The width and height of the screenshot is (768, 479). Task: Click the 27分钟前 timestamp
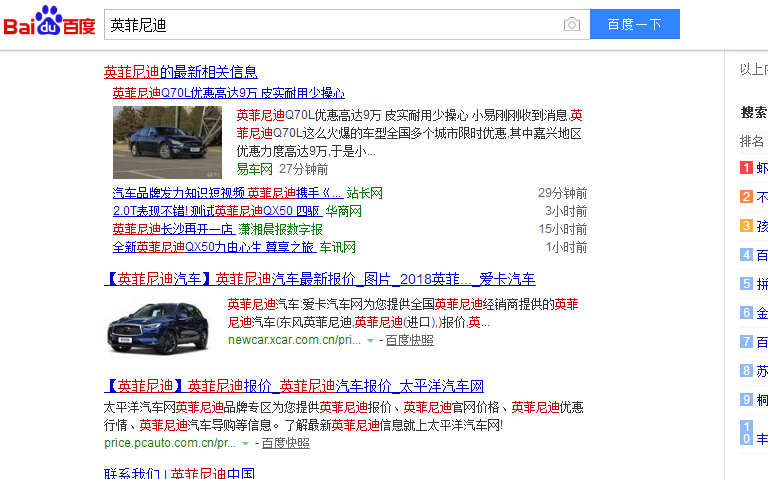click(x=304, y=169)
